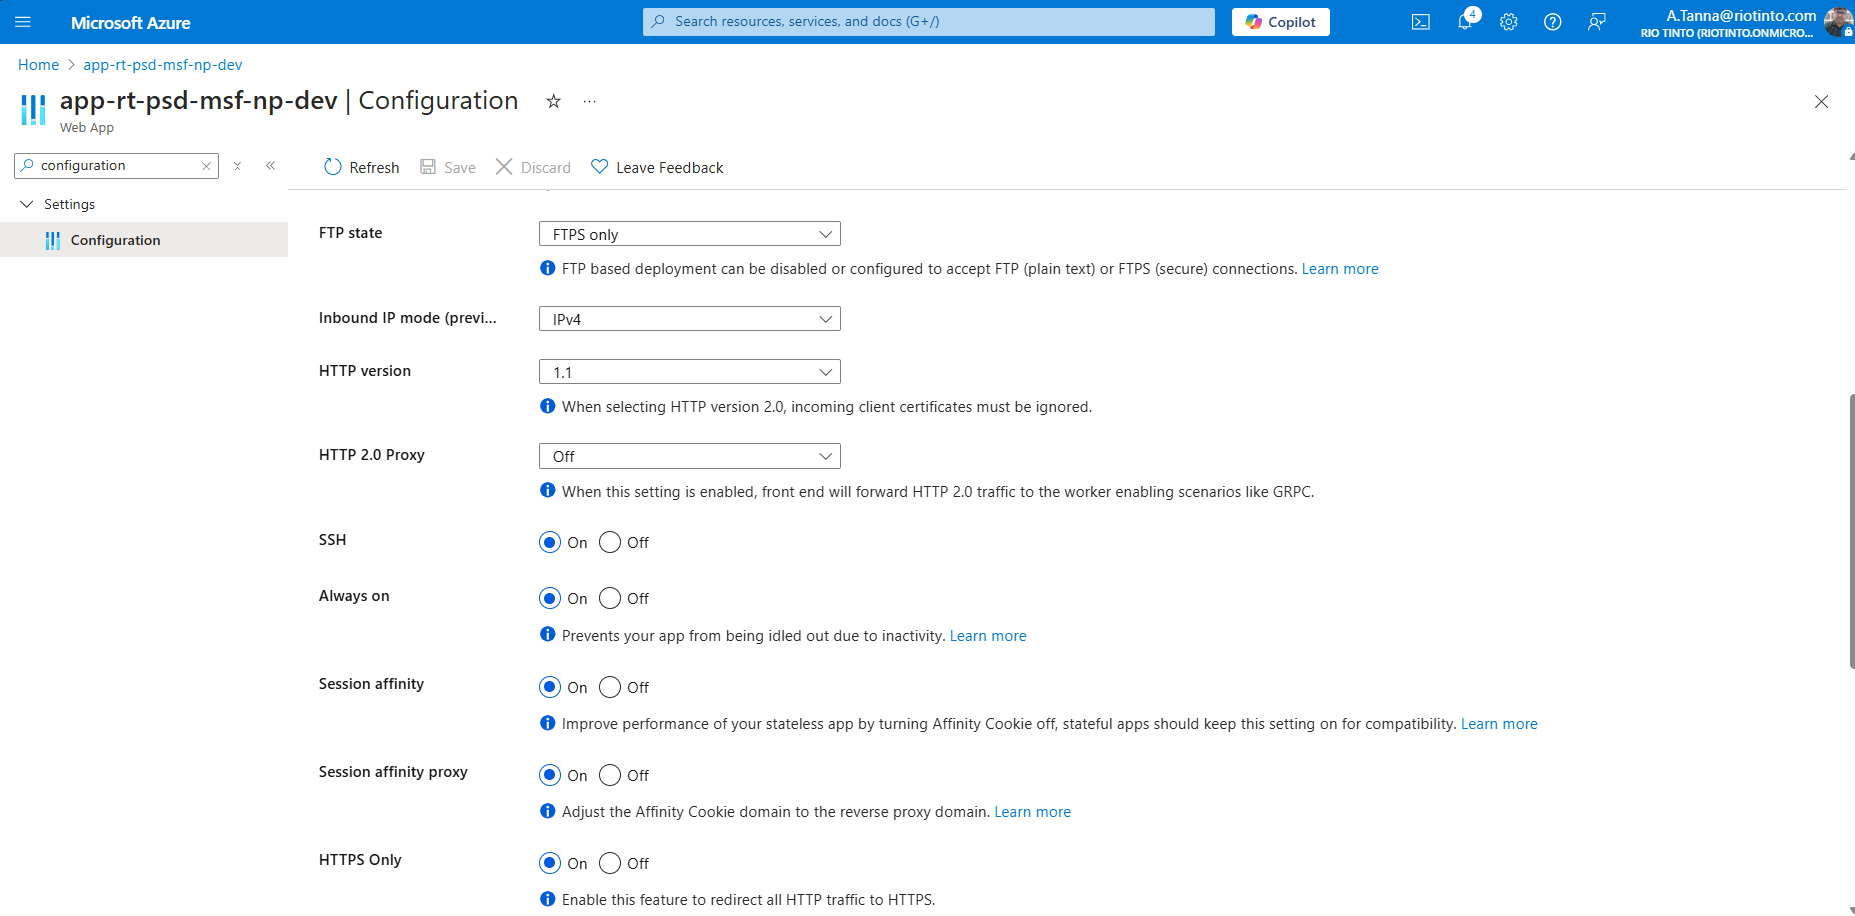
Task: Launch Copilot from the top bar
Action: point(1280,21)
